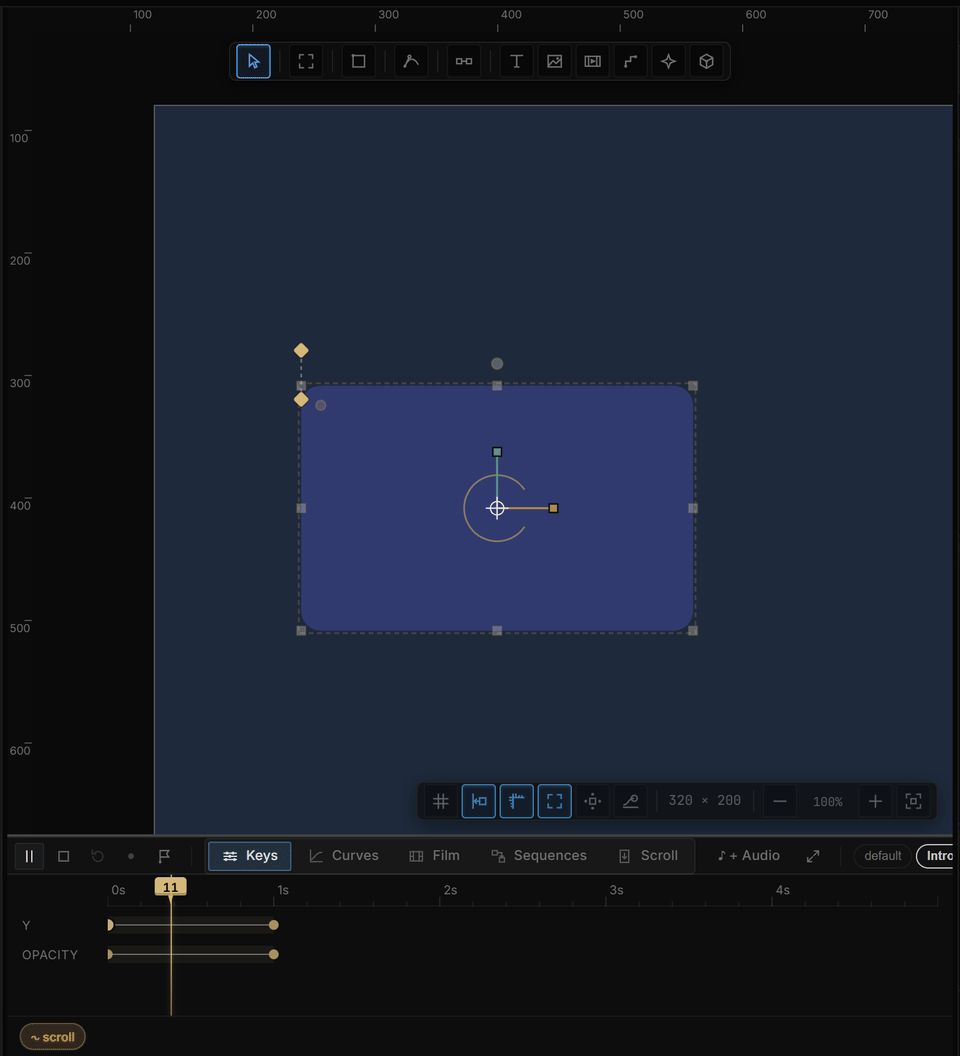Click the green Y-axis gizmo handle
Screen dimensions: 960x1056
click(497, 452)
